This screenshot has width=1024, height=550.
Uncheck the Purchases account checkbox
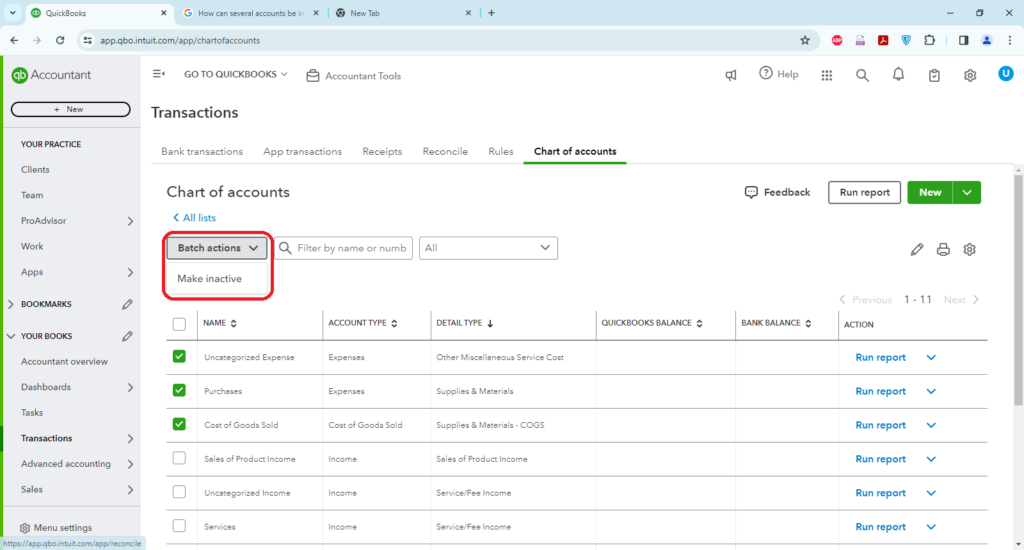179,390
